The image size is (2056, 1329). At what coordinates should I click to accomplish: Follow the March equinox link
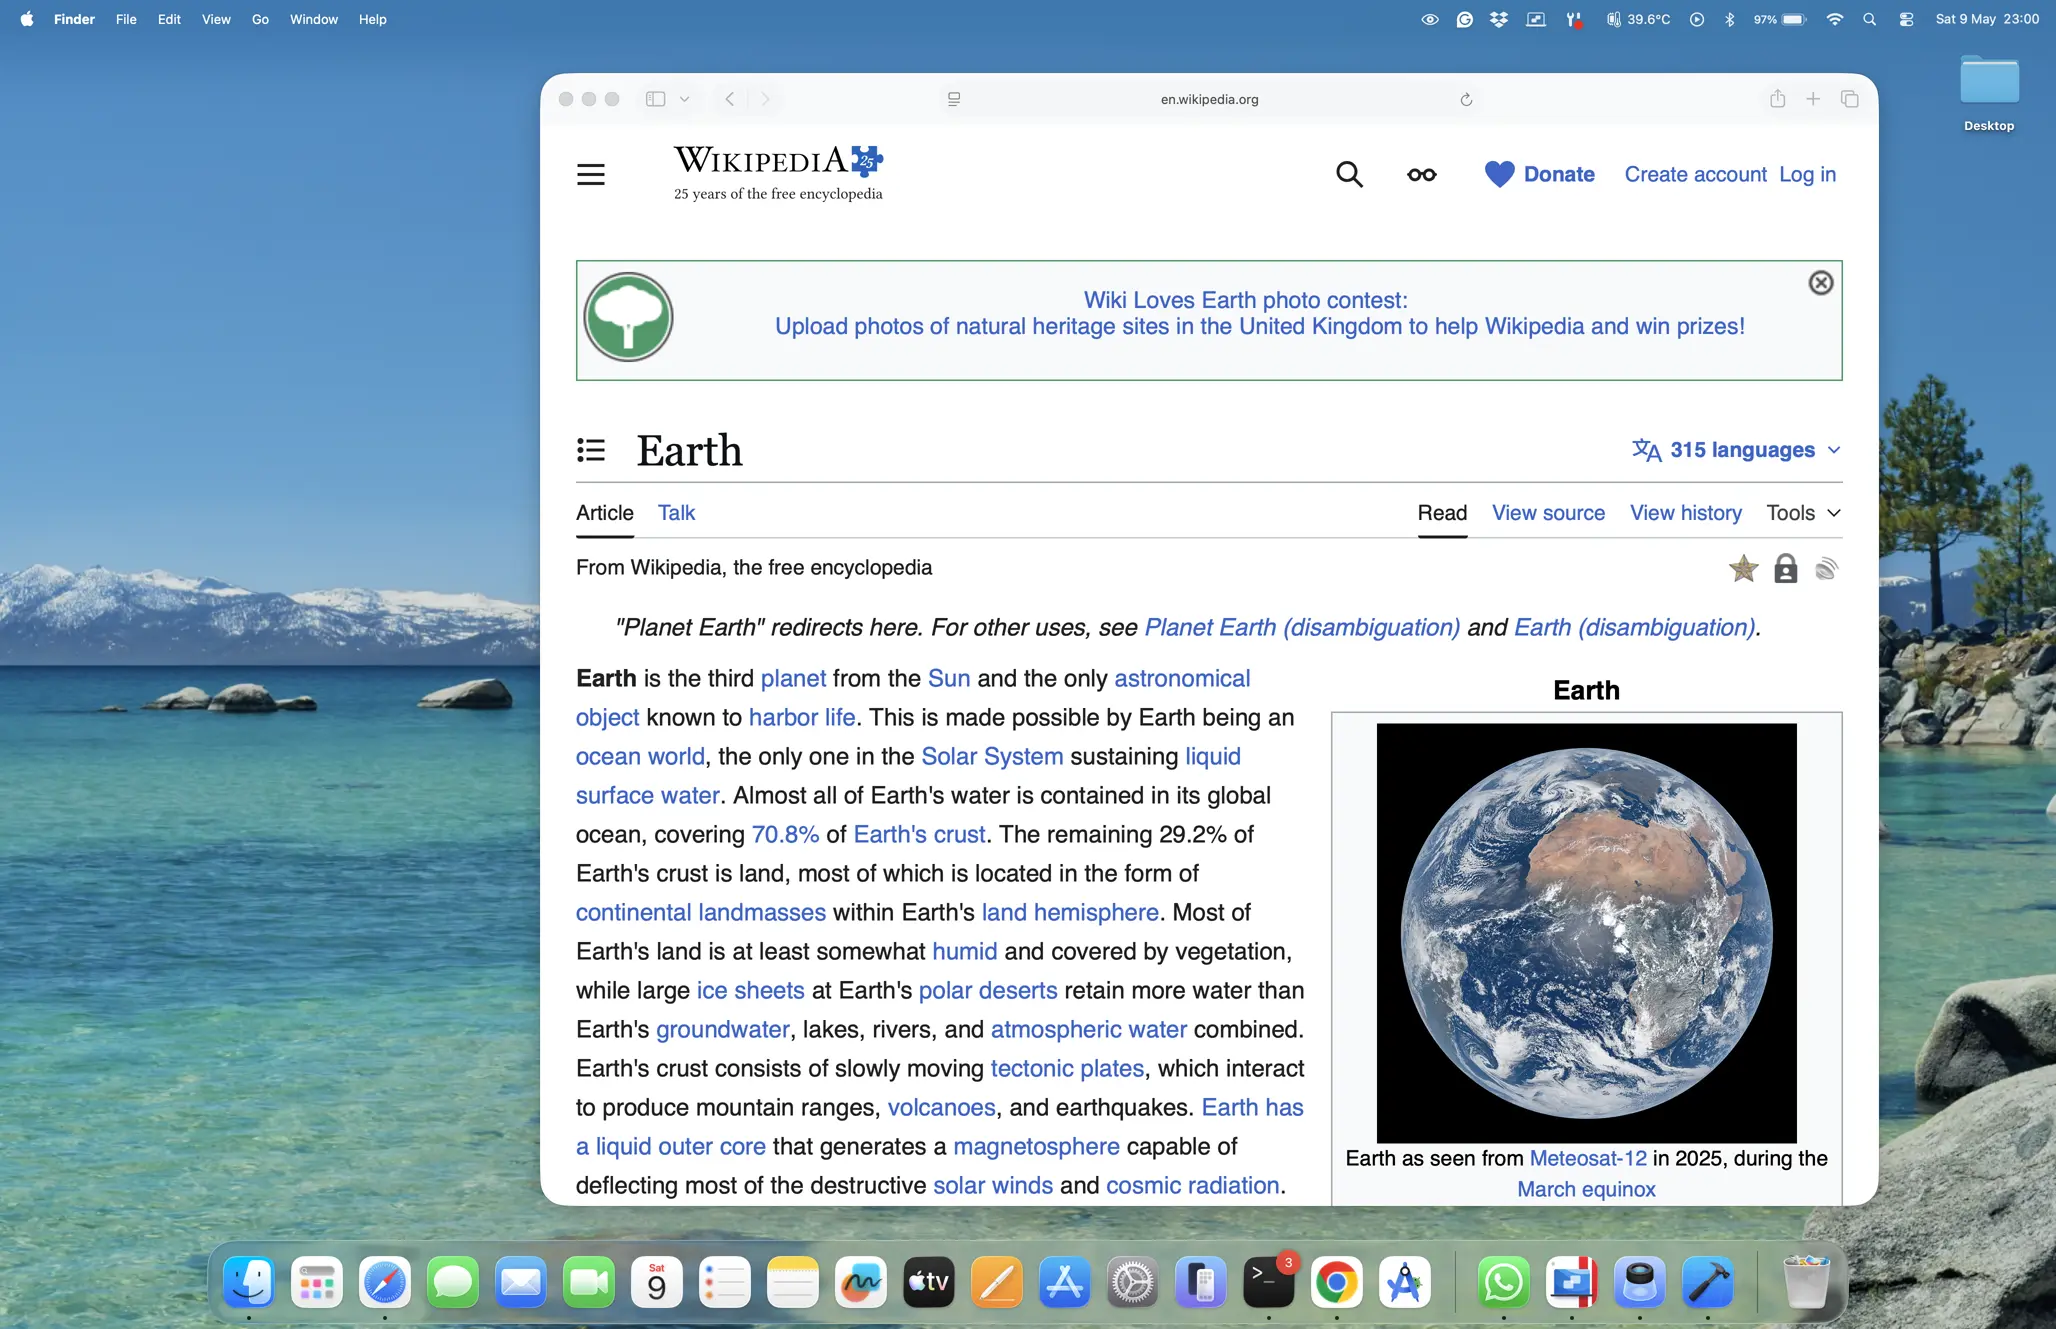(x=1586, y=1189)
